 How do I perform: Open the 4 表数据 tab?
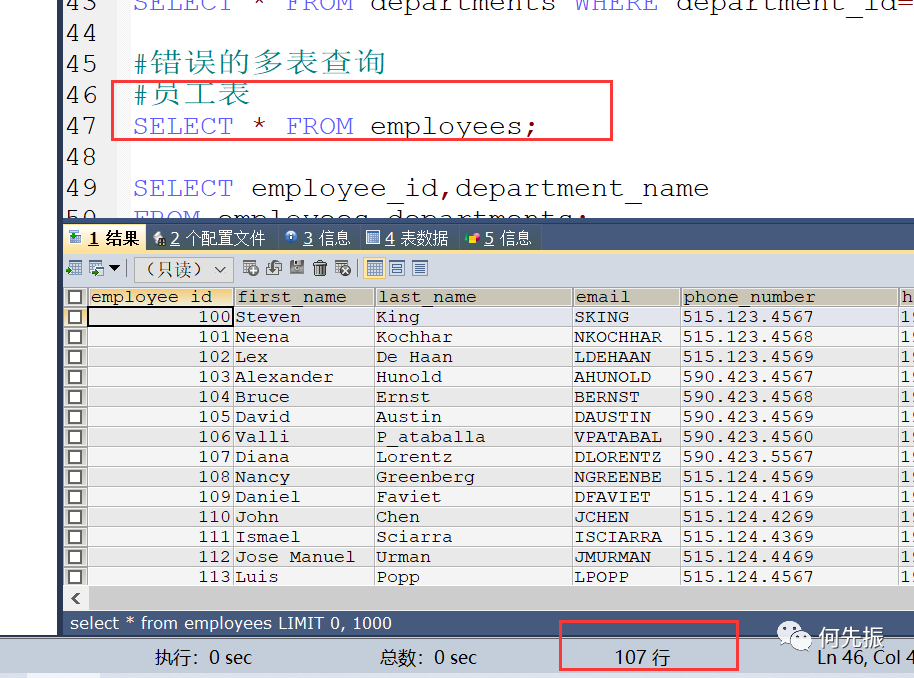pyautogui.click(x=407, y=238)
